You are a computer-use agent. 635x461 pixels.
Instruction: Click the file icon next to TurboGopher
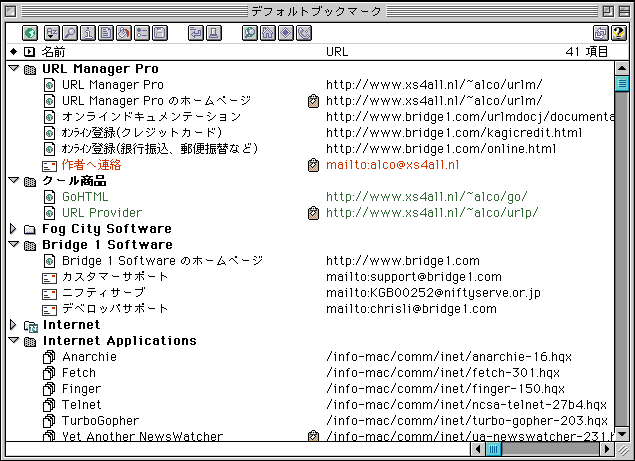pos(49,421)
